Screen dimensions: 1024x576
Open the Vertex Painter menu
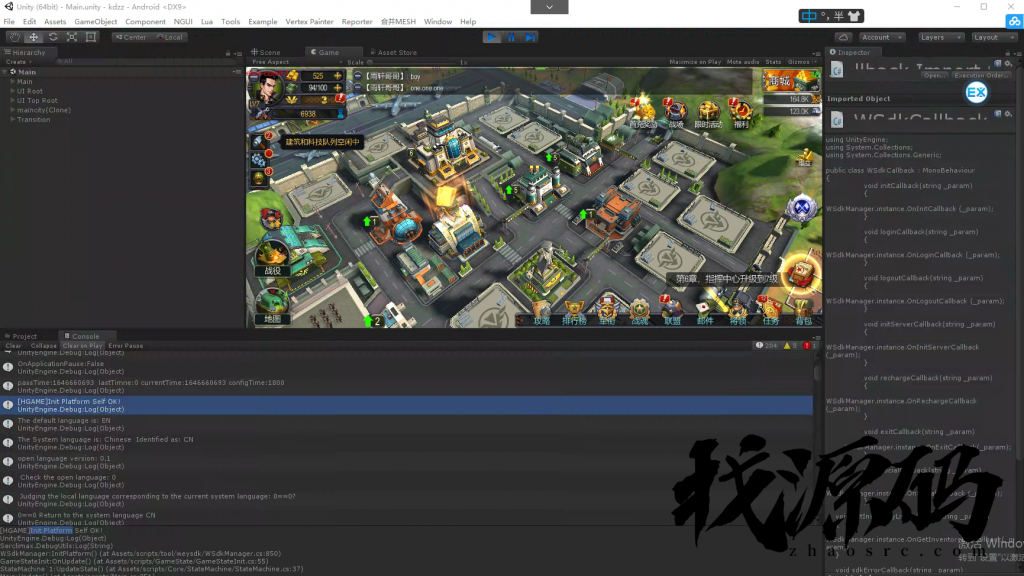click(x=309, y=22)
